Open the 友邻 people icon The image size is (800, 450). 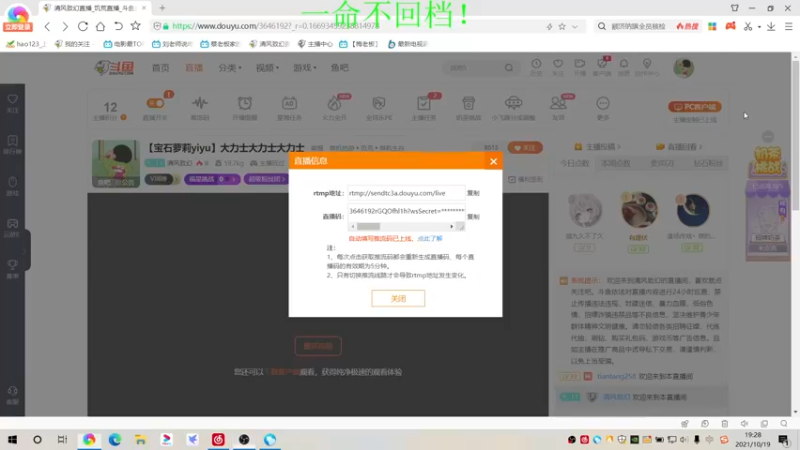[x=558, y=104]
